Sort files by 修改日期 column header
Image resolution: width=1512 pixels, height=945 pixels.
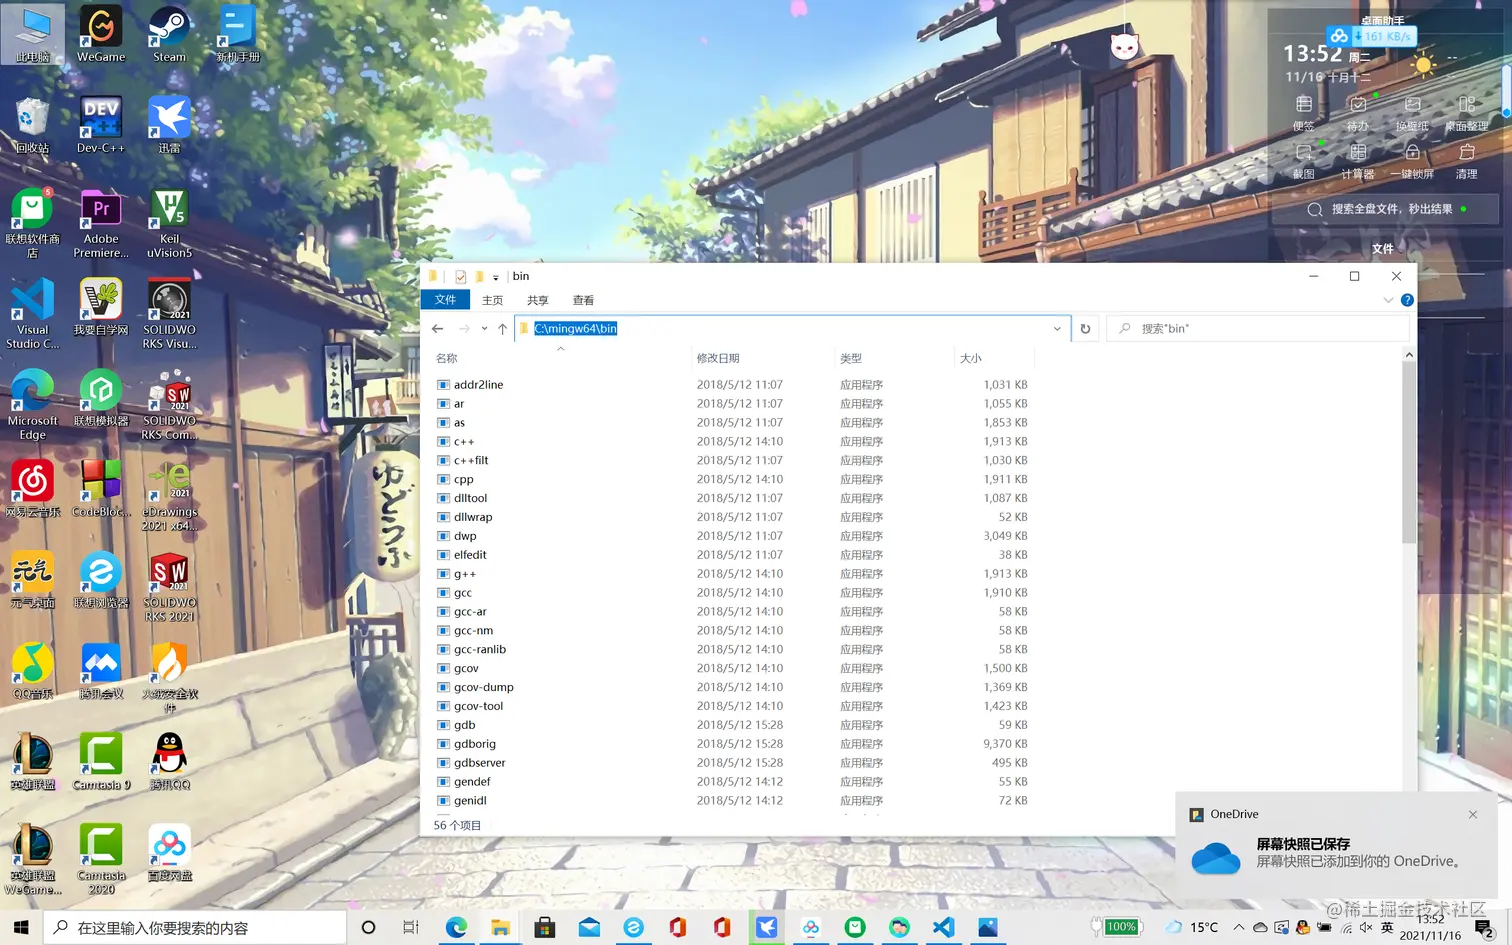762,358
